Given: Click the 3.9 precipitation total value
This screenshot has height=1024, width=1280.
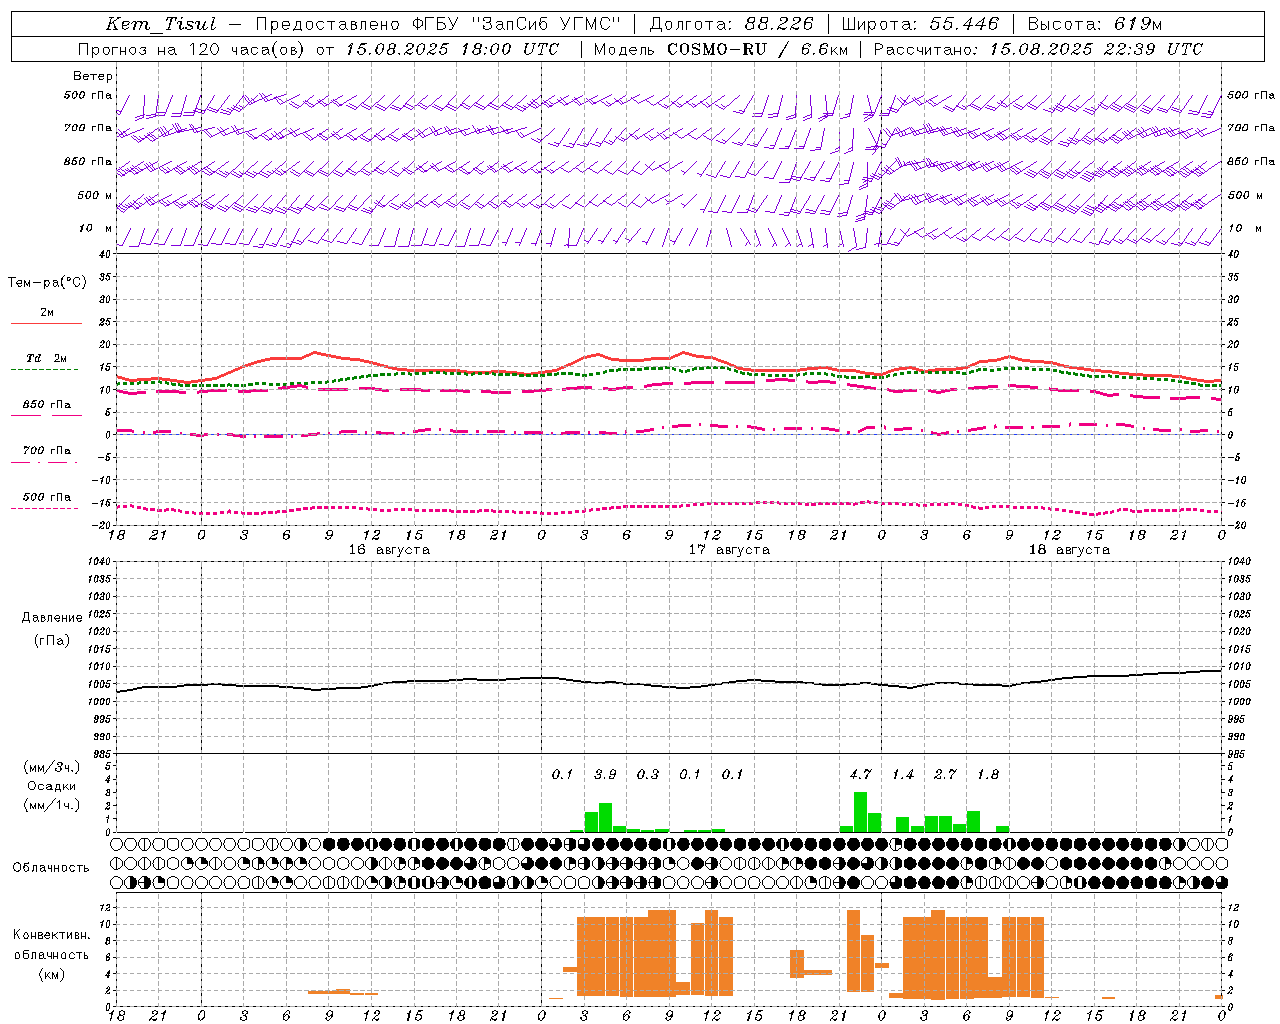Looking at the screenshot, I should pos(605,774).
